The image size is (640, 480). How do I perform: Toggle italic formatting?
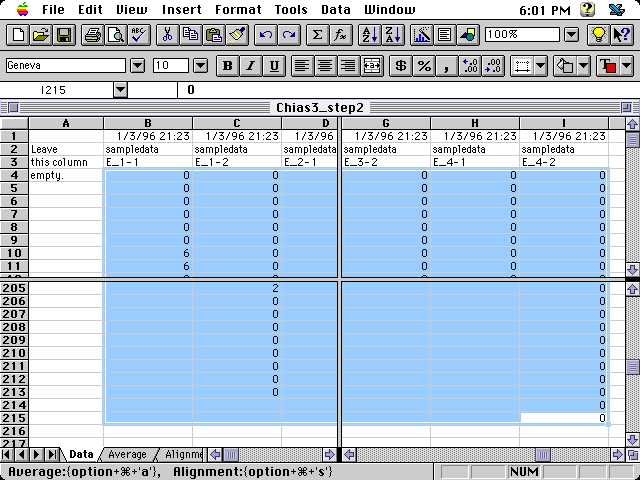(251, 66)
